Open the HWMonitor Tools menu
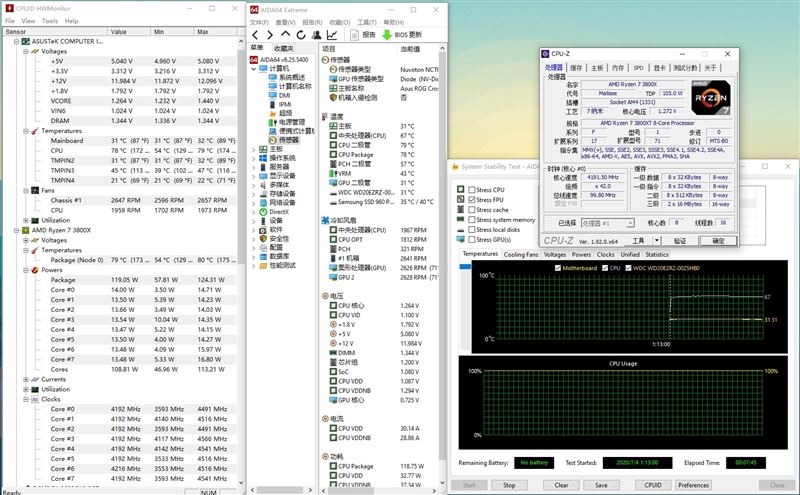The width and height of the screenshot is (800, 495). [x=49, y=21]
